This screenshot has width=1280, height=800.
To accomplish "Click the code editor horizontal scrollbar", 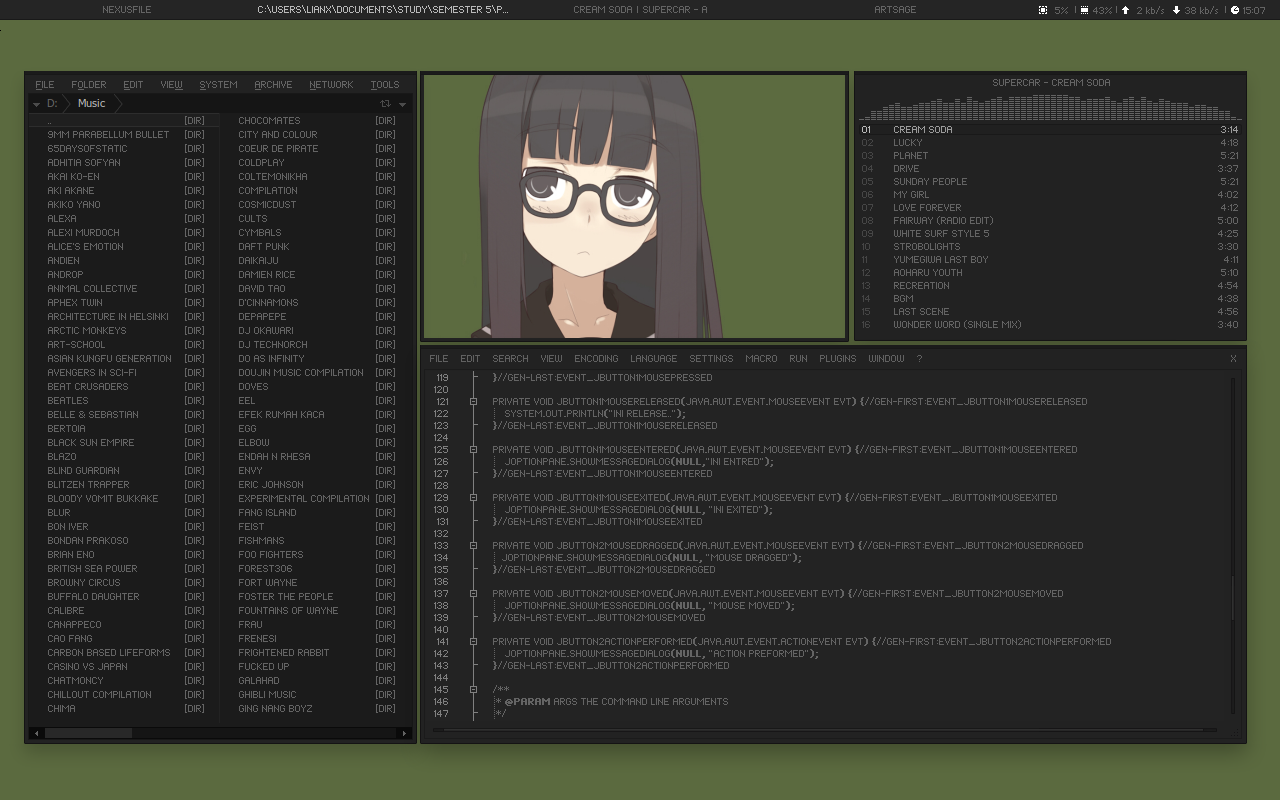I will 827,730.
